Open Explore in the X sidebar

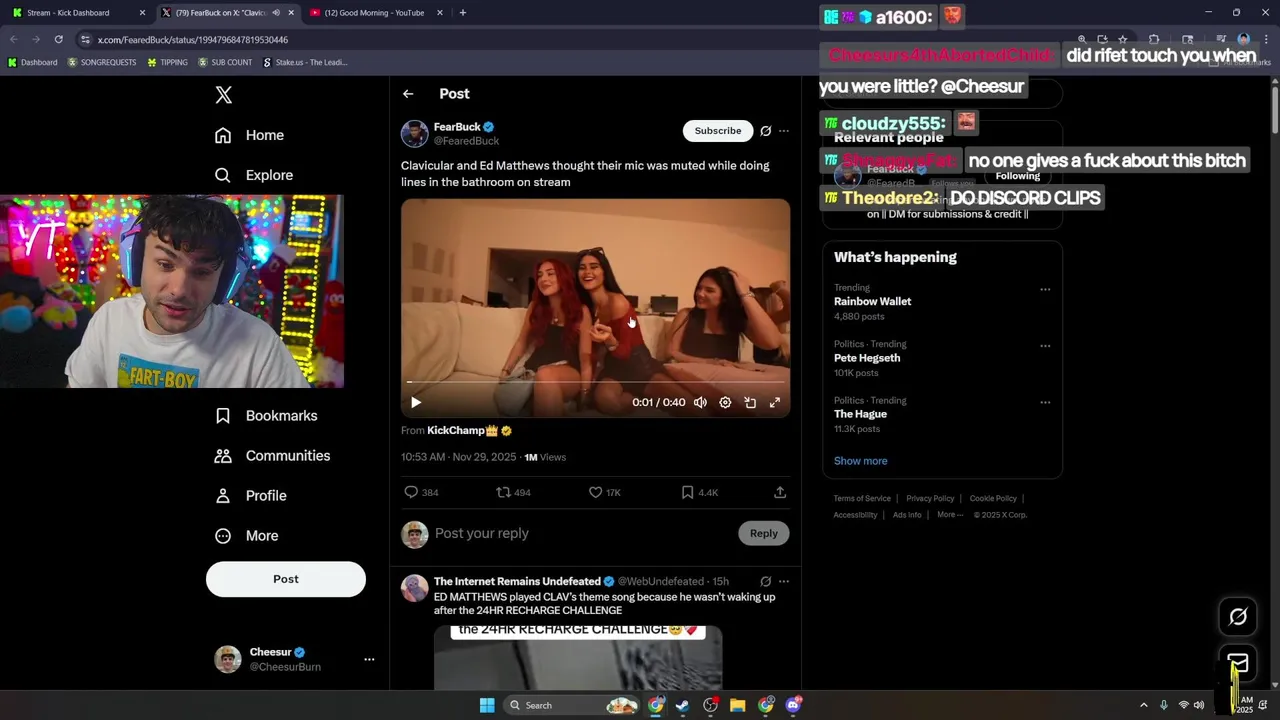coord(254,175)
